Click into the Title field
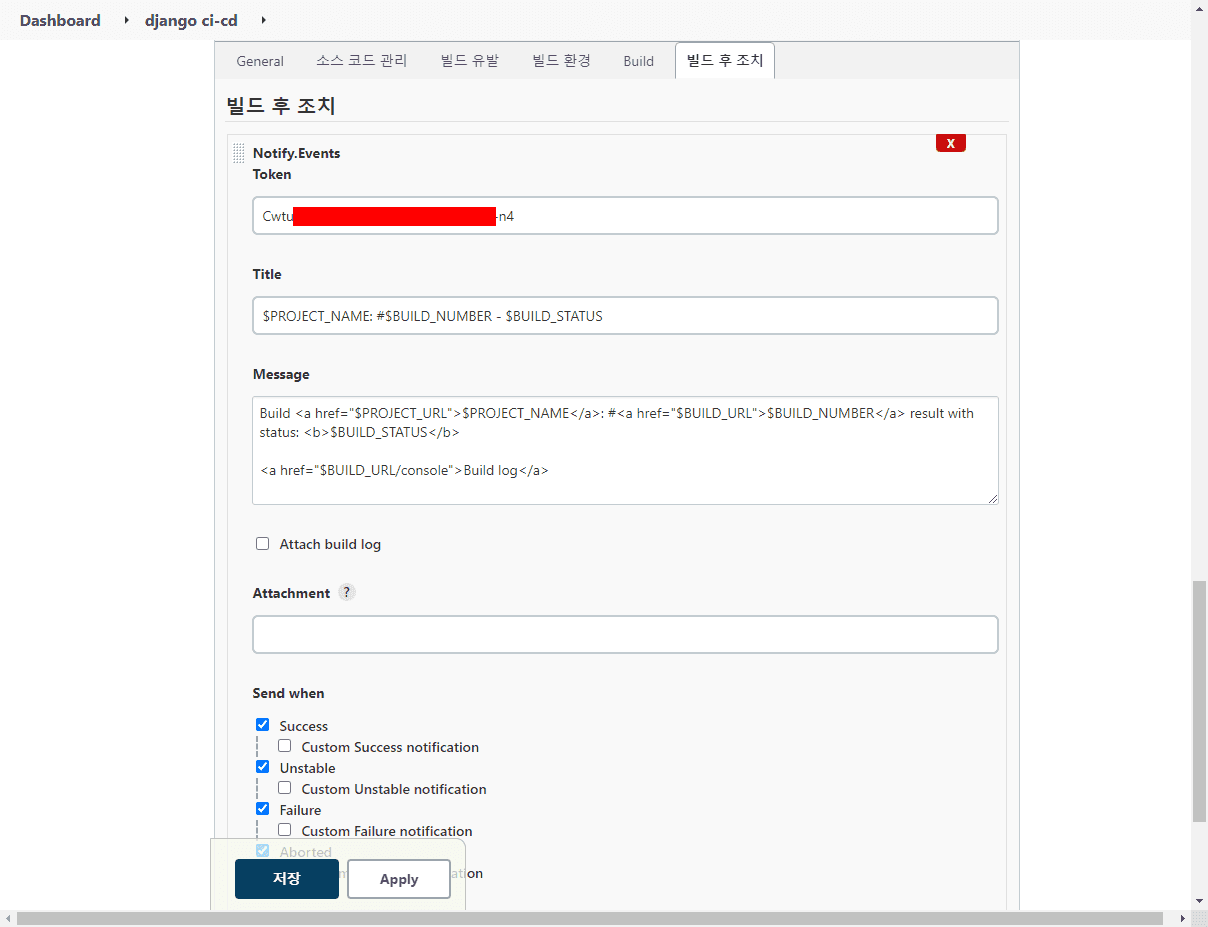1208x927 pixels. (625, 315)
